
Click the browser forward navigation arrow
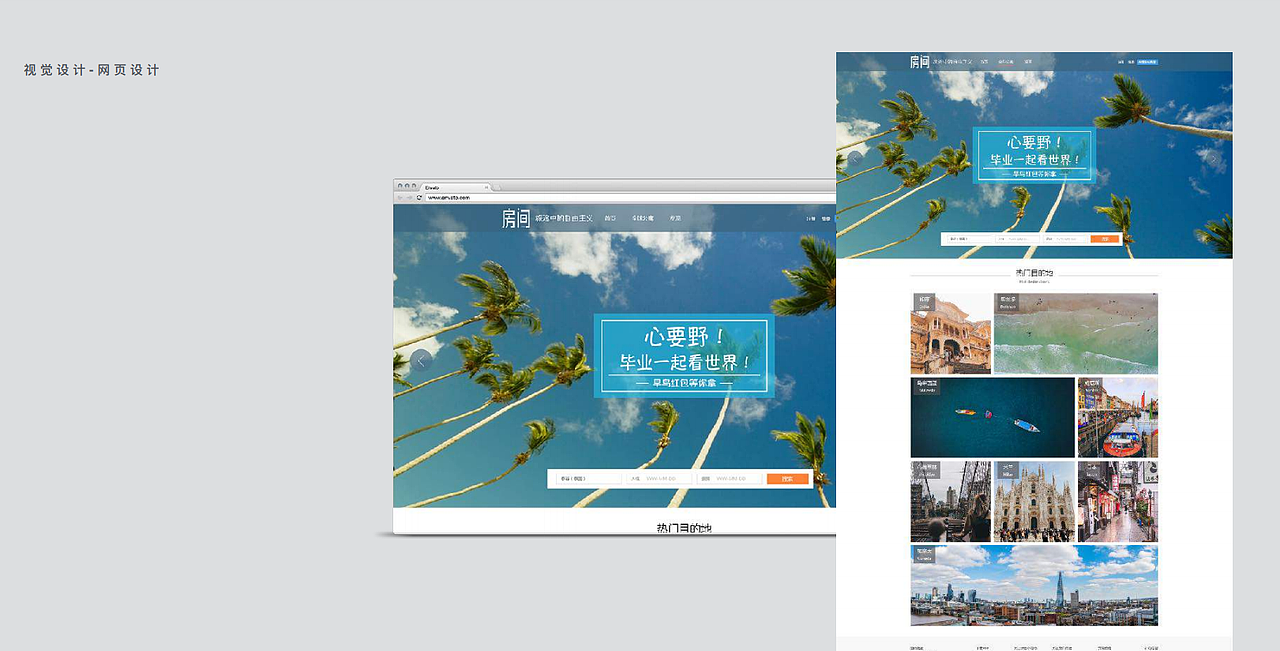410,196
